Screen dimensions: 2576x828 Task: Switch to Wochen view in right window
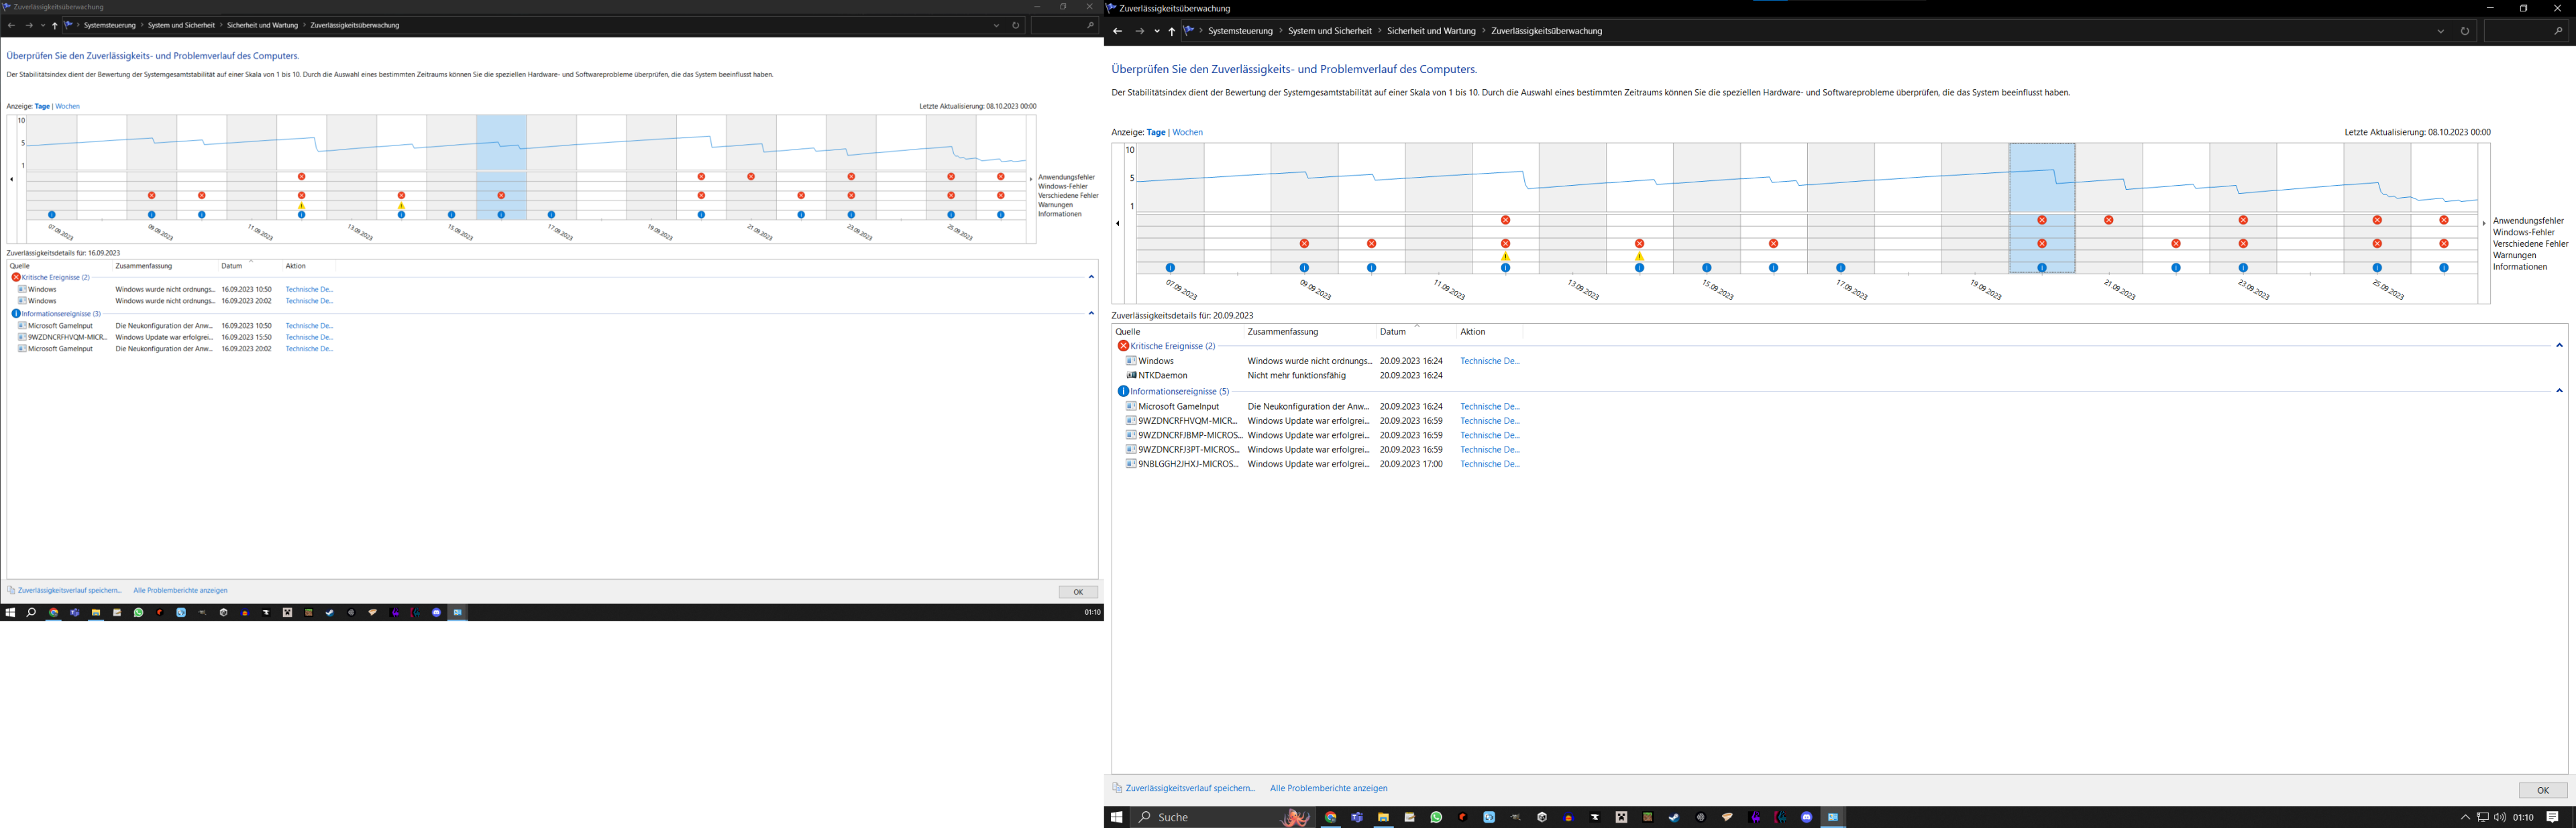1187,132
